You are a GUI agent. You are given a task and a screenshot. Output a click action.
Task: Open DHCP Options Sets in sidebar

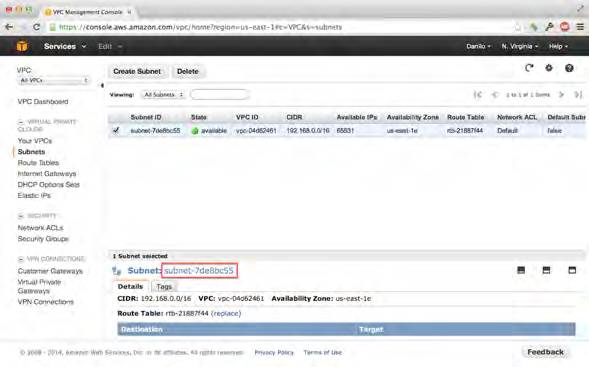click(x=48, y=184)
